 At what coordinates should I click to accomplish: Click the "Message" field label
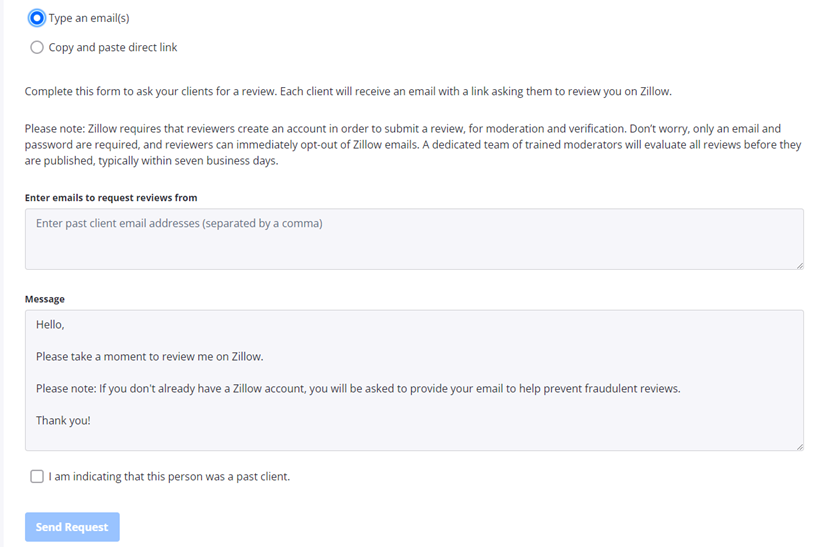pos(45,299)
